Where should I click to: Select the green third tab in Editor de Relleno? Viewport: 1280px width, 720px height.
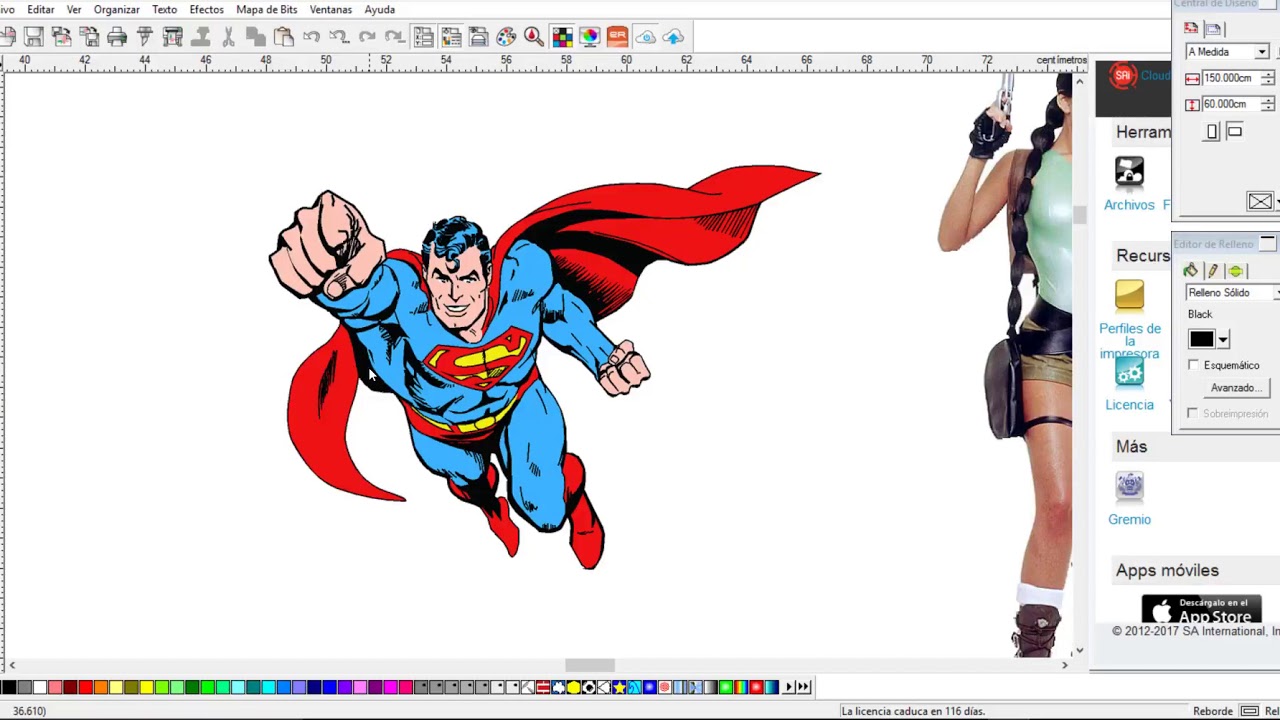(x=1236, y=271)
